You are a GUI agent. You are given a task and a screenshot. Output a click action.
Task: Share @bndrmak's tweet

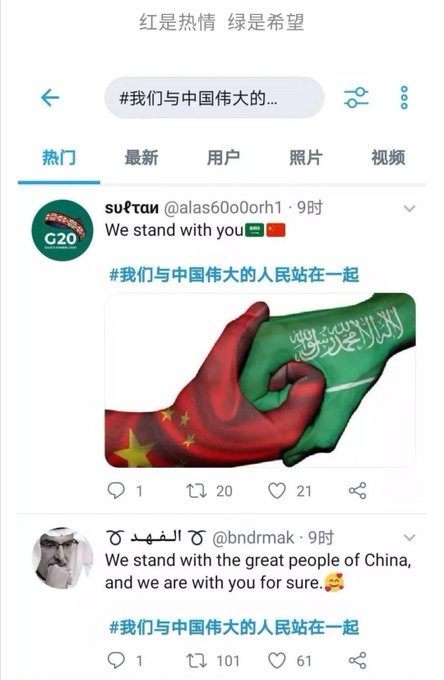[x=358, y=660]
